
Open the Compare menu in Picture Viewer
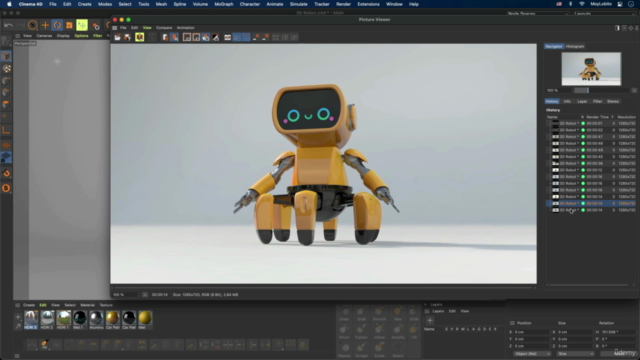[164, 28]
